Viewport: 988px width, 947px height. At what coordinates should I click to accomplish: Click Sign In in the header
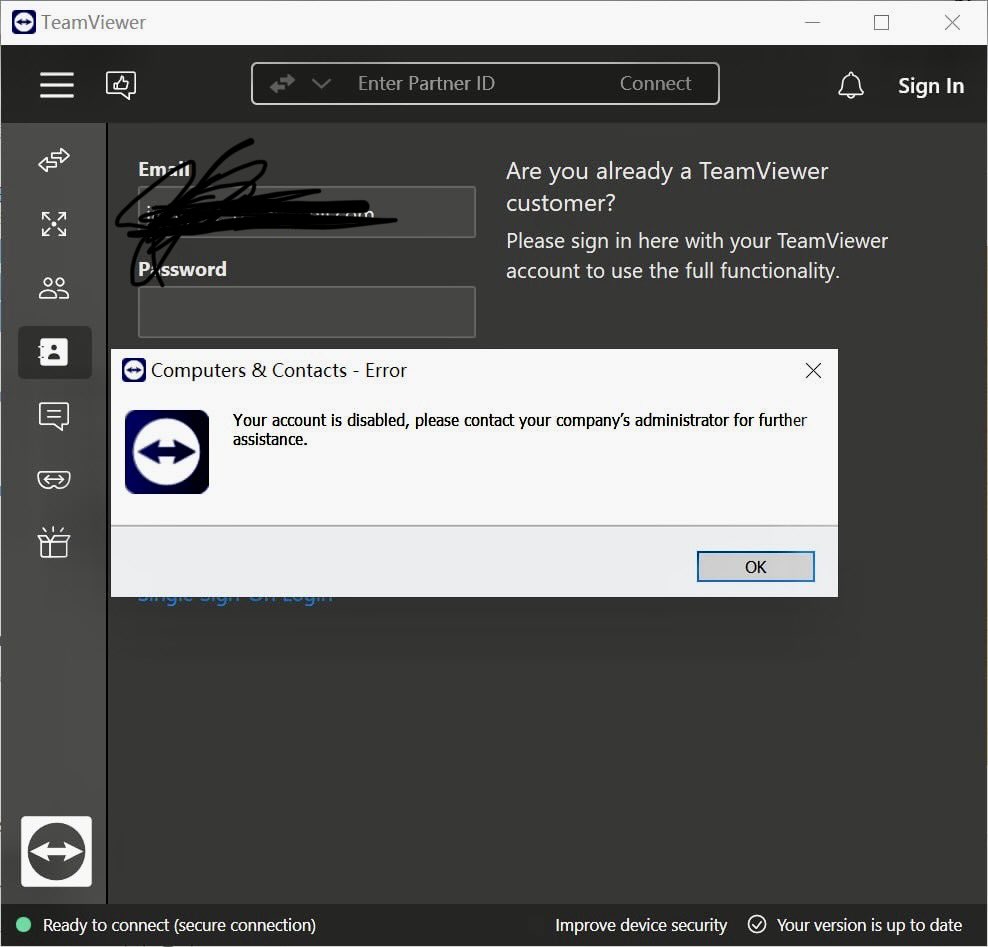[931, 86]
